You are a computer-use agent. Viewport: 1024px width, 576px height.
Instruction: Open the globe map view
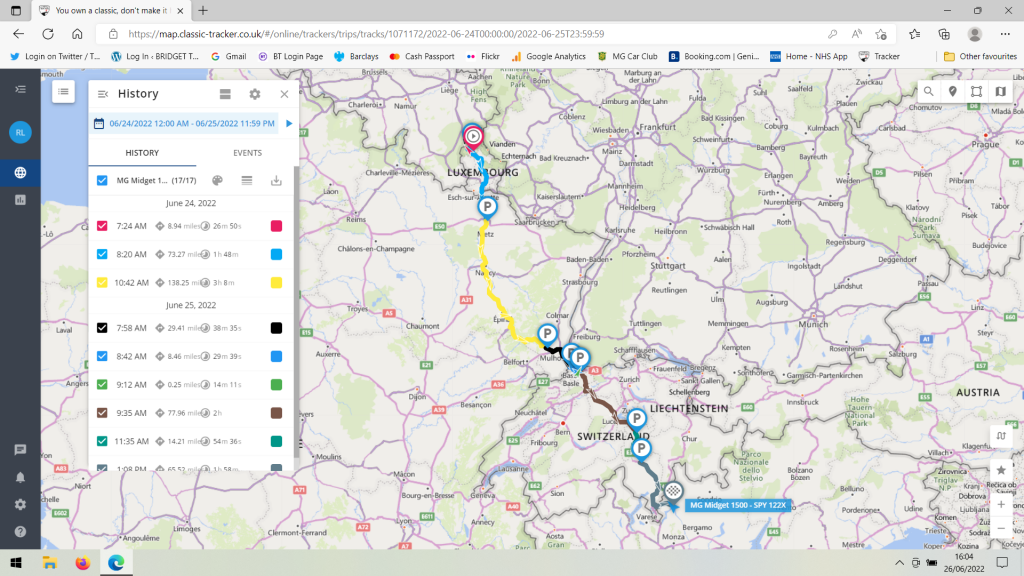tap(20, 172)
